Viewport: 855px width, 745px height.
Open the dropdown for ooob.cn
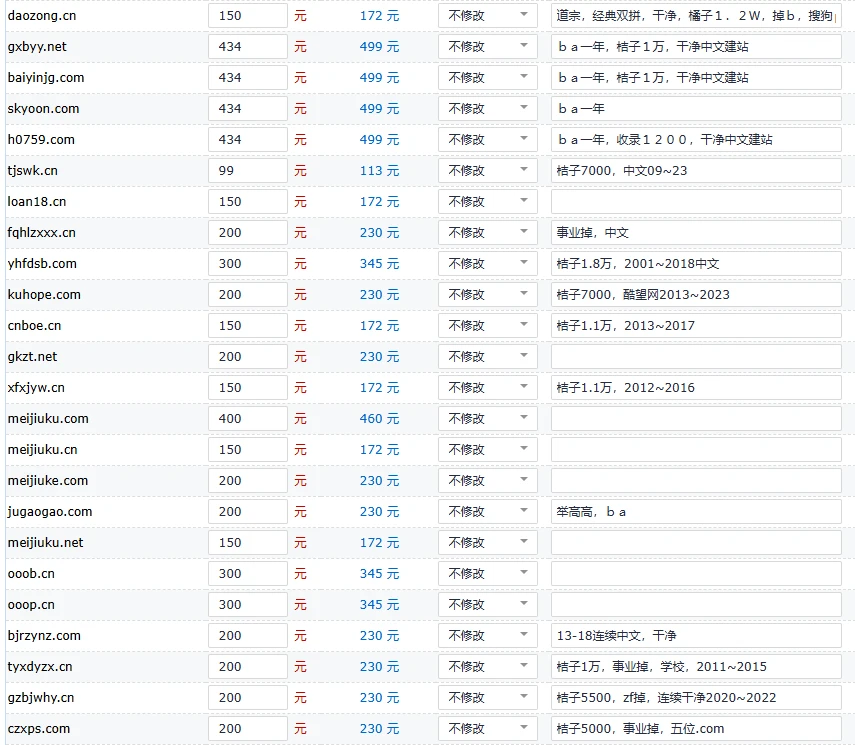pyautogui.click(x=488, y=573)
